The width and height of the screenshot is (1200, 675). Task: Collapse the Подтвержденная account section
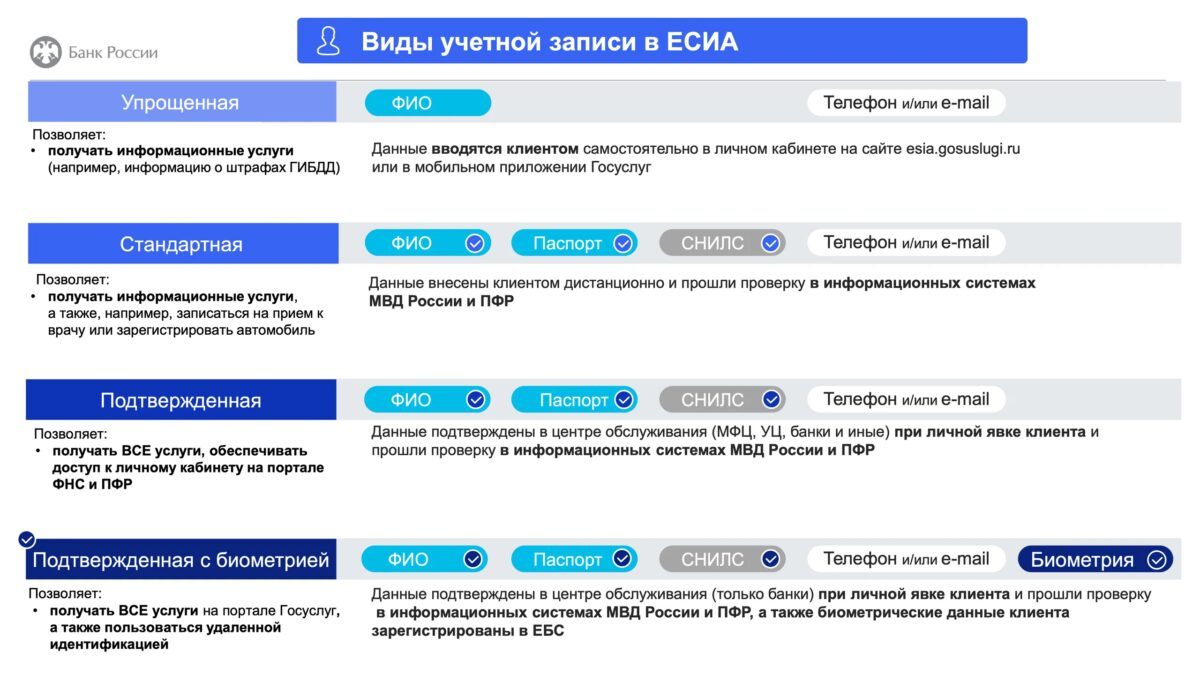click(x=182, y=399)
